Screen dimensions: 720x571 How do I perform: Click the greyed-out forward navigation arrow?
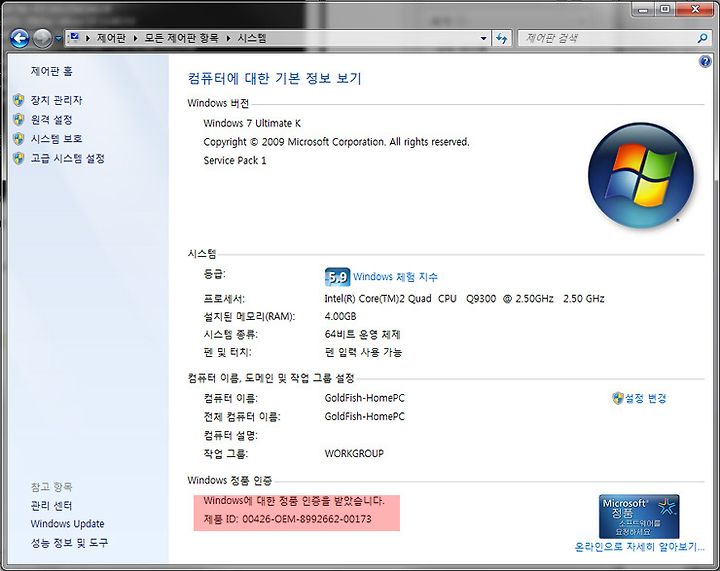point(42,39)
